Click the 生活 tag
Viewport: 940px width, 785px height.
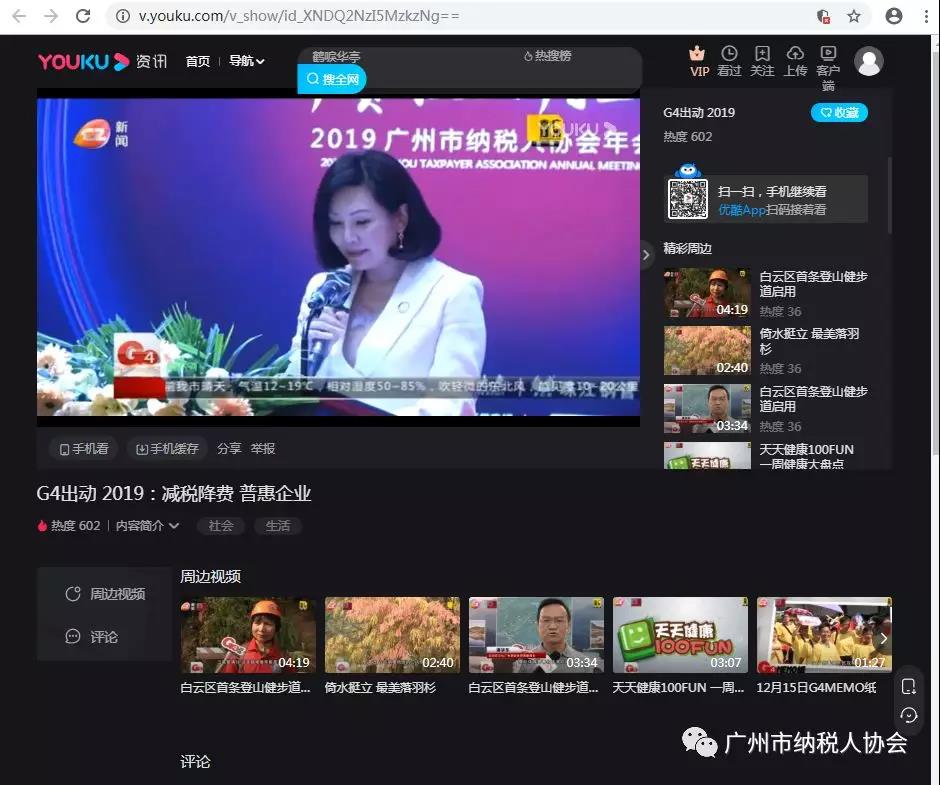click(x=278, y=526)
